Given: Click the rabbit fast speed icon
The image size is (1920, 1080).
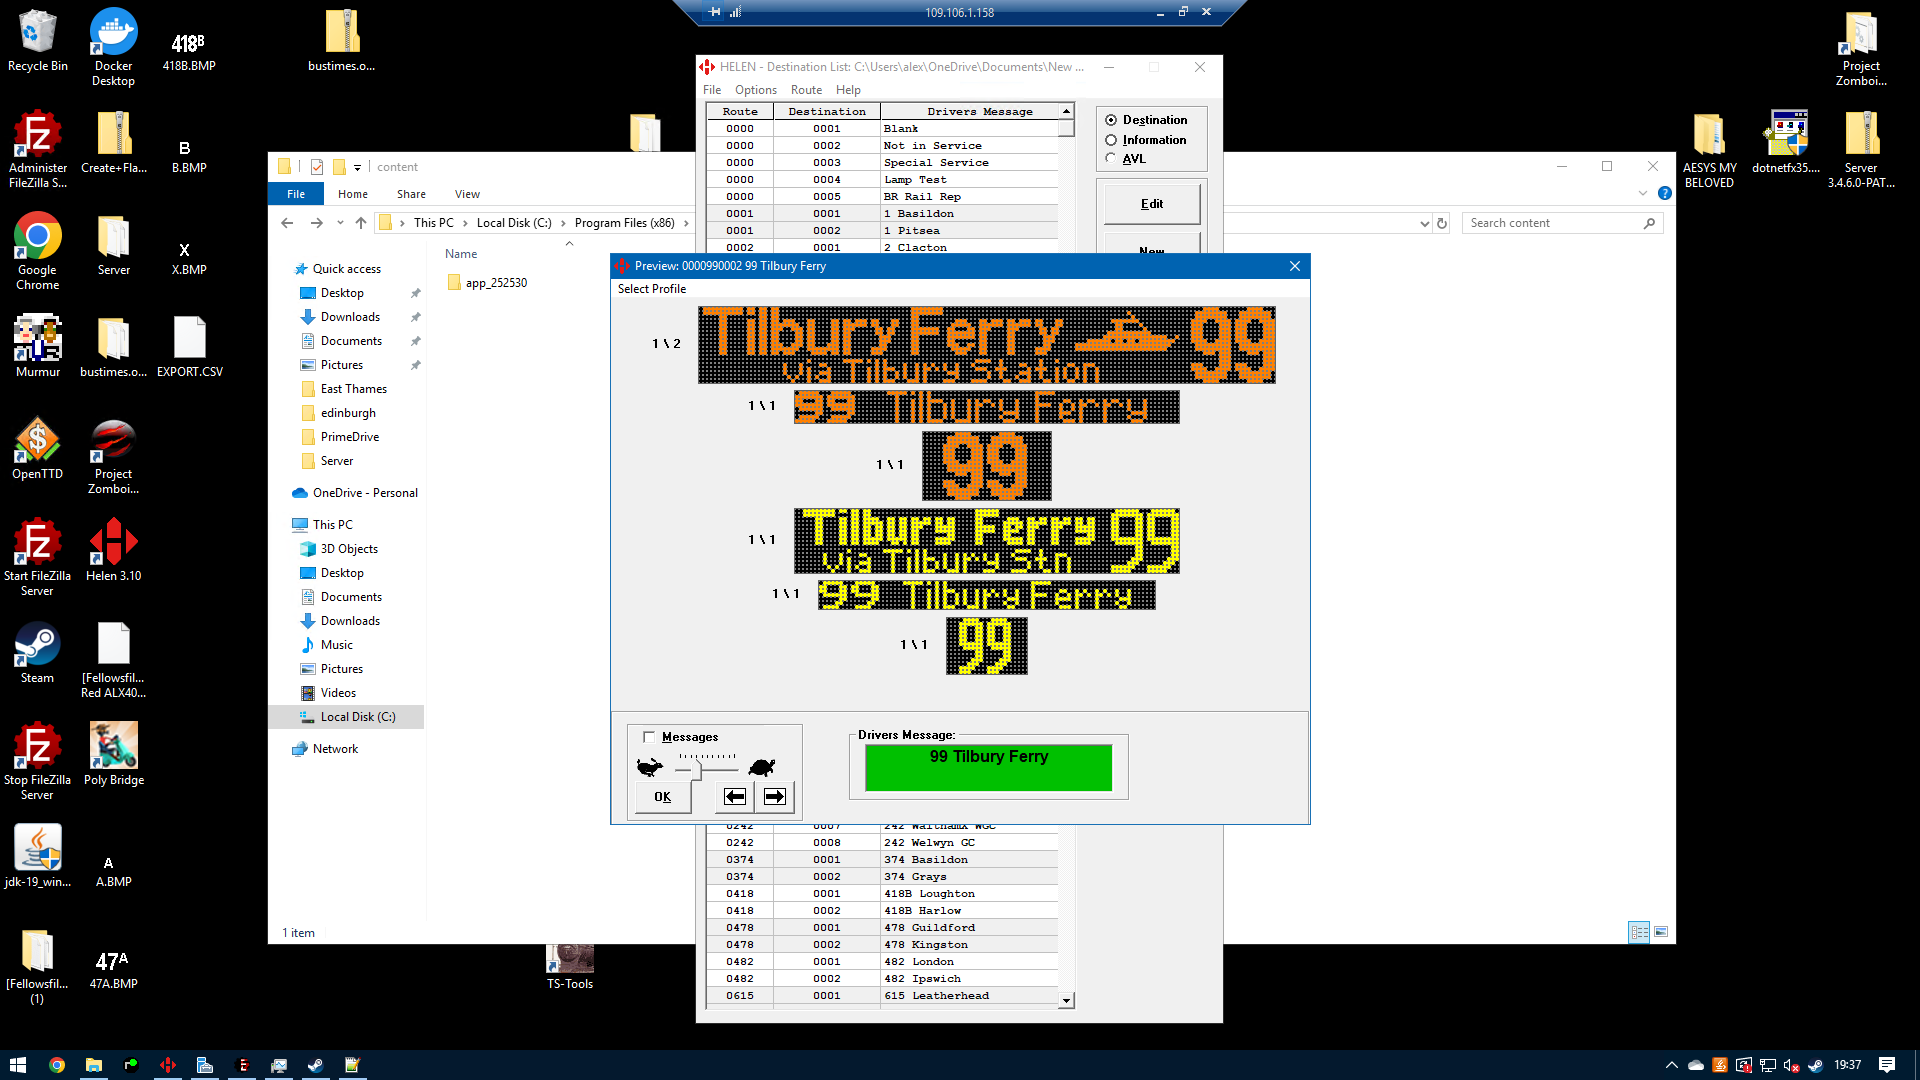Looking at the screenshot, I should click(650, 768).
